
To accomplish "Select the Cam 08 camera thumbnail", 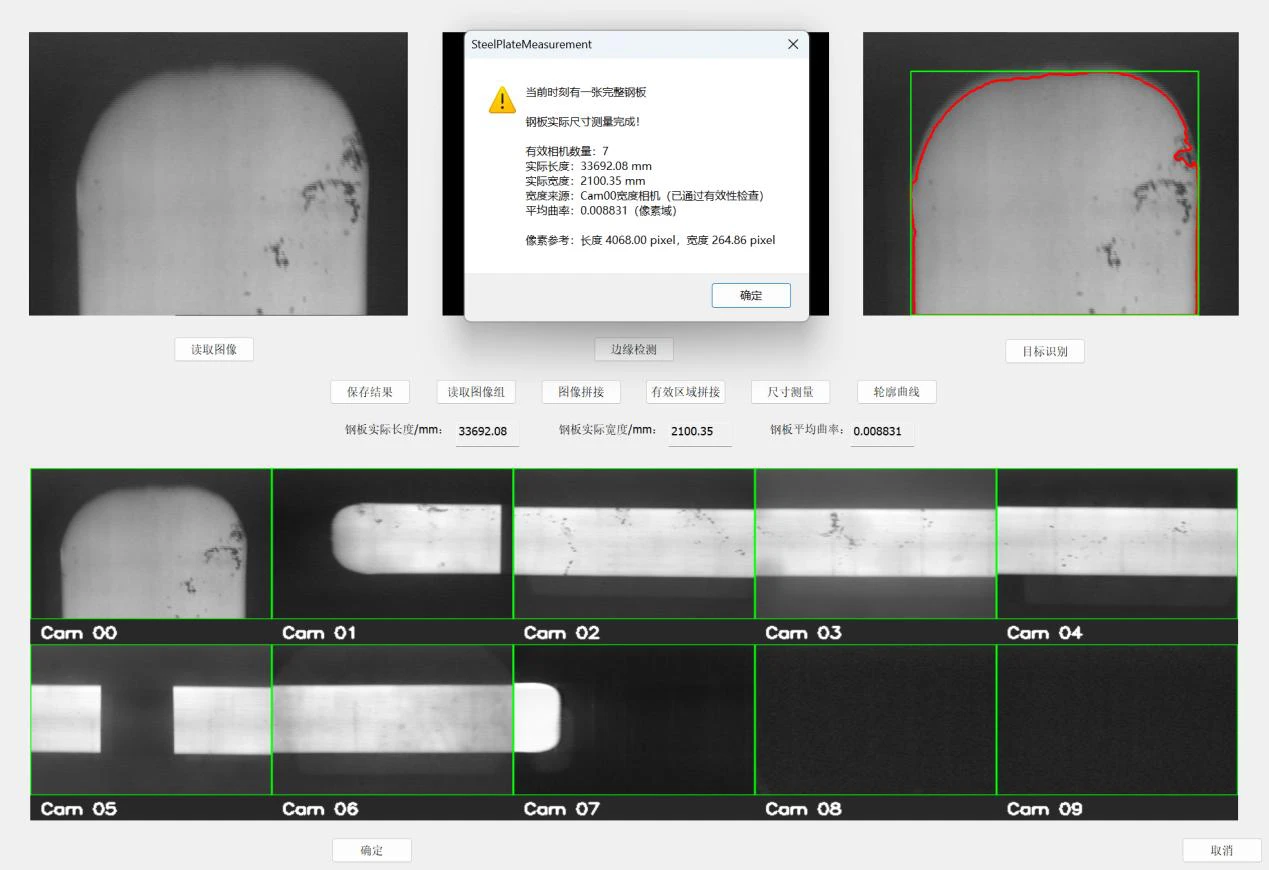I will (876, 720).
